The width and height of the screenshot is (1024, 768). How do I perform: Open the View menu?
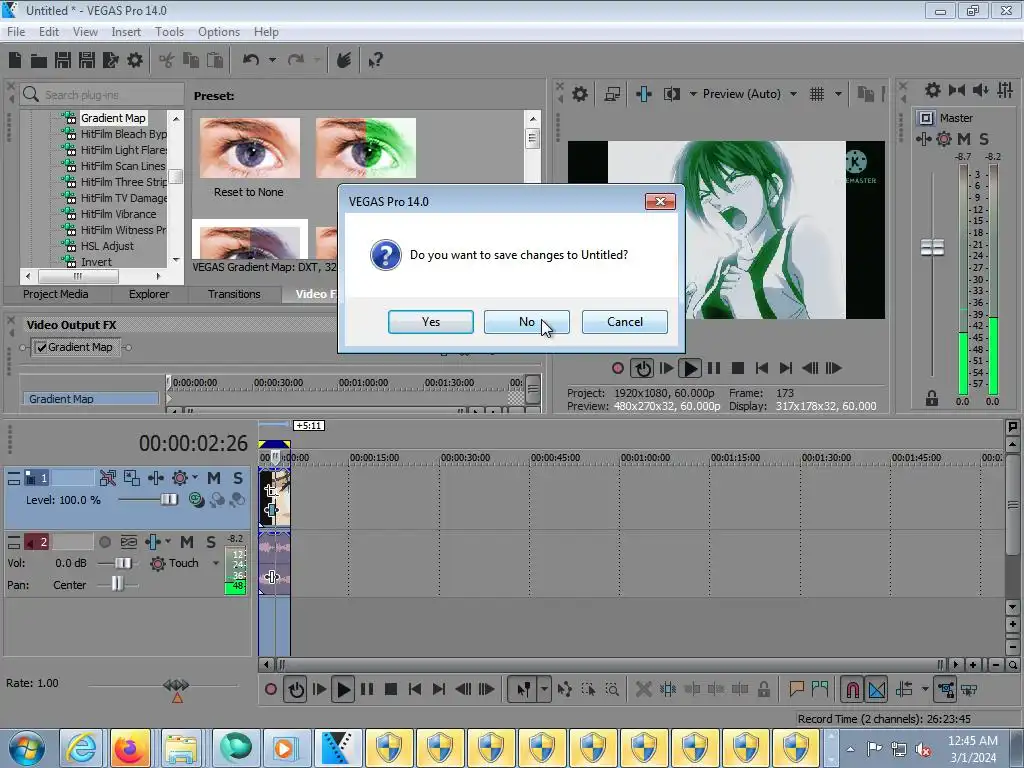point(85,31)
